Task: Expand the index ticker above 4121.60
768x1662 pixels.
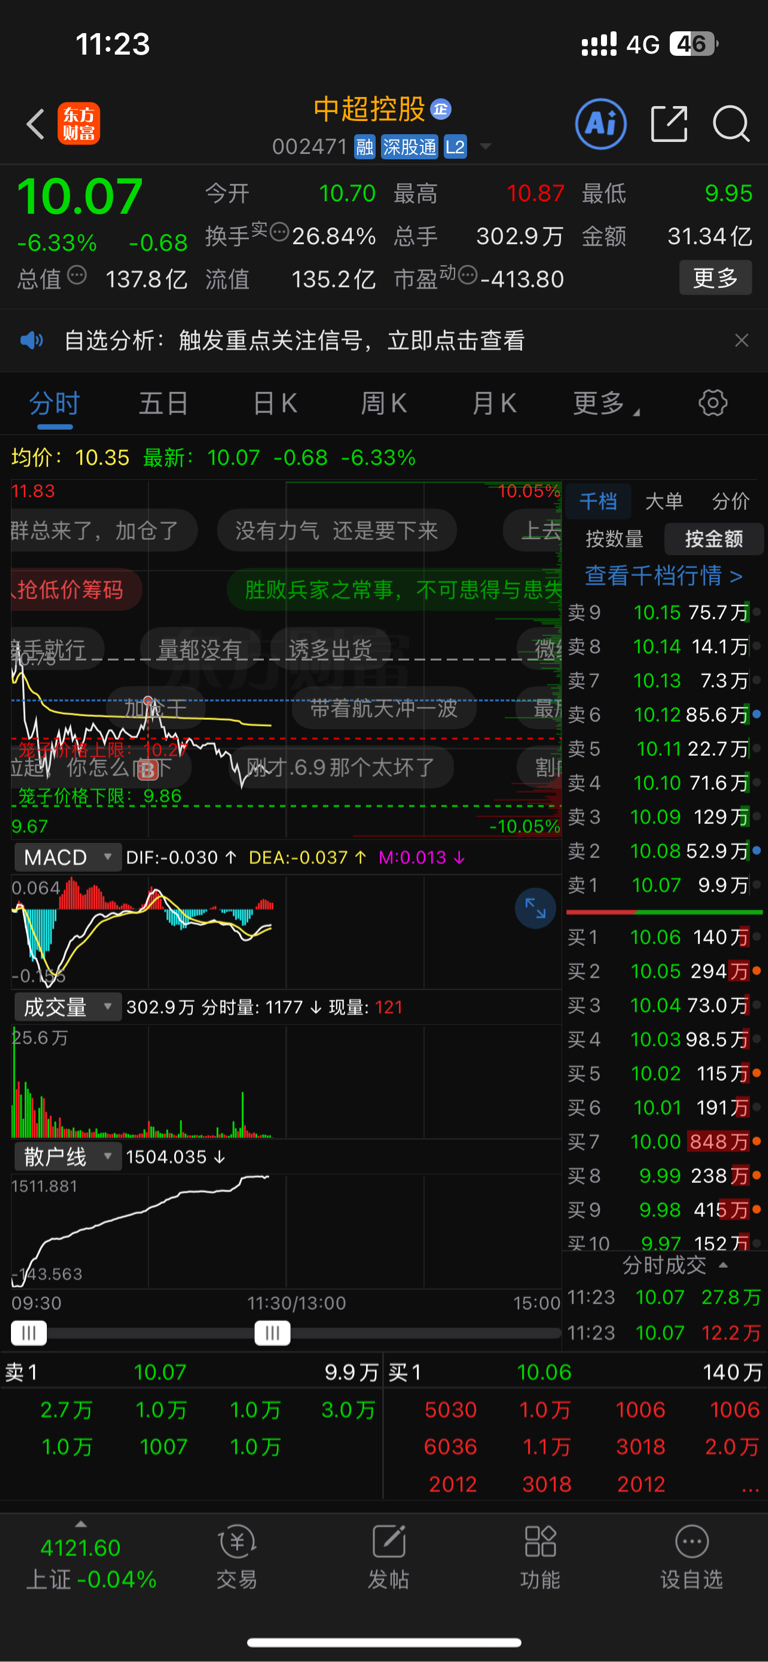Action: tap(81, 1524)
